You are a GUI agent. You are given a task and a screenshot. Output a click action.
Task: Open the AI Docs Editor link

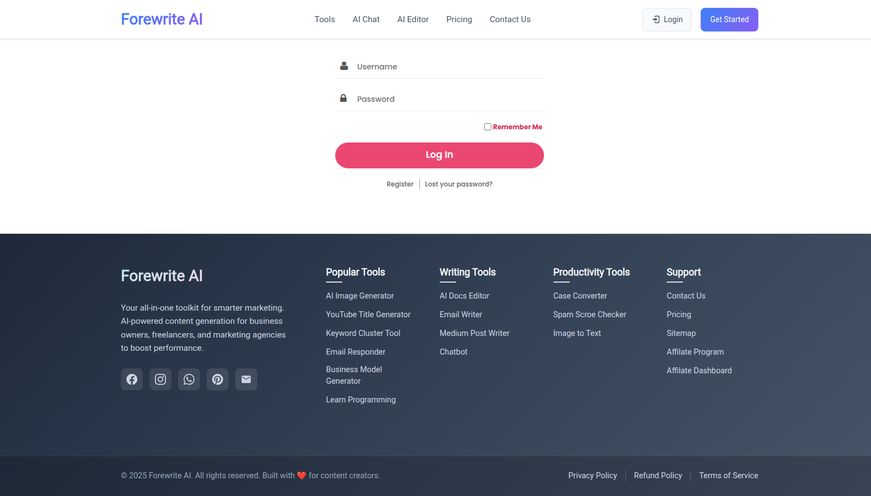pyautogui.click(x=464, y=296)
